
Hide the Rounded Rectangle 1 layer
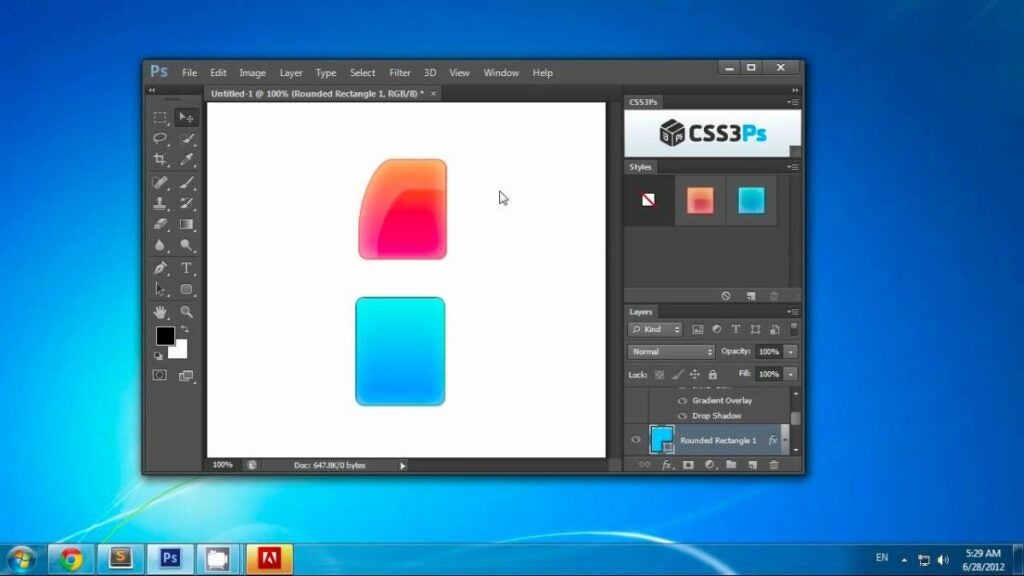click(635, 440)
